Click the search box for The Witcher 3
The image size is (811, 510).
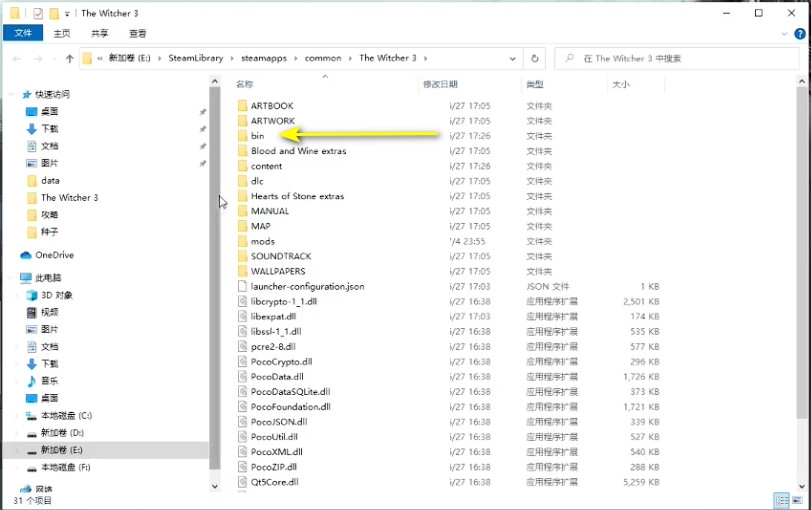680,59
